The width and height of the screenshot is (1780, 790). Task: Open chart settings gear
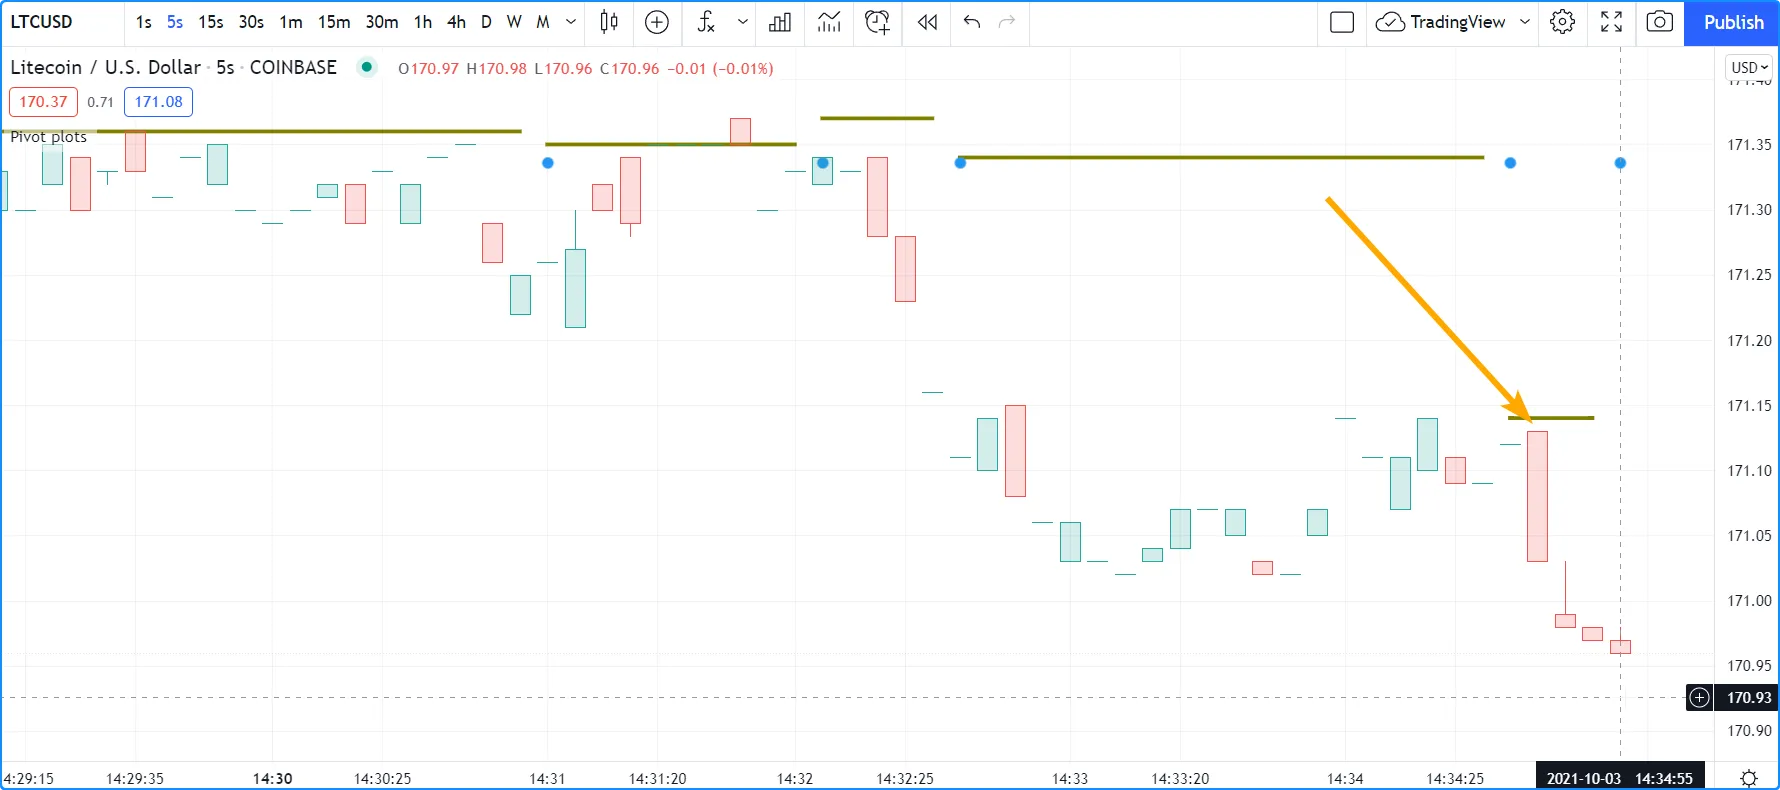[x=1562, y=22]
